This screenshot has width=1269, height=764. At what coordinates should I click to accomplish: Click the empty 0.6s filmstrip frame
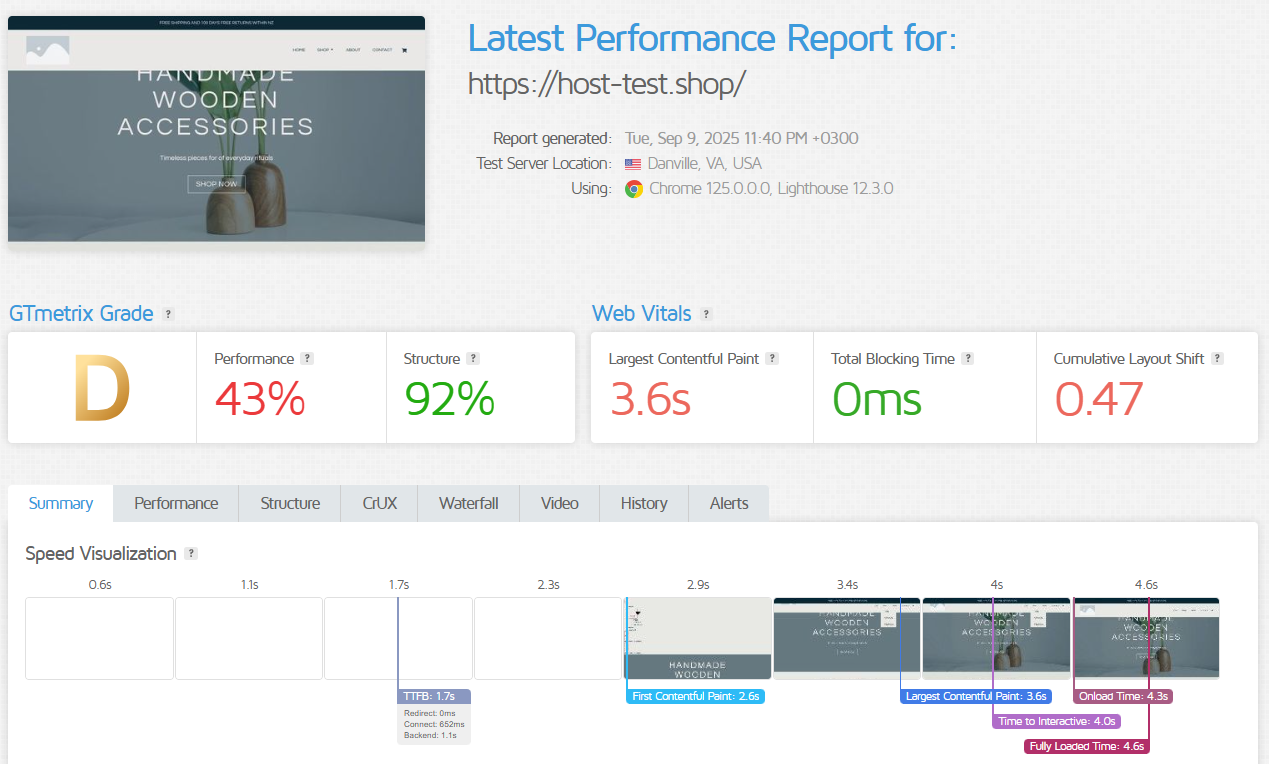99,639
